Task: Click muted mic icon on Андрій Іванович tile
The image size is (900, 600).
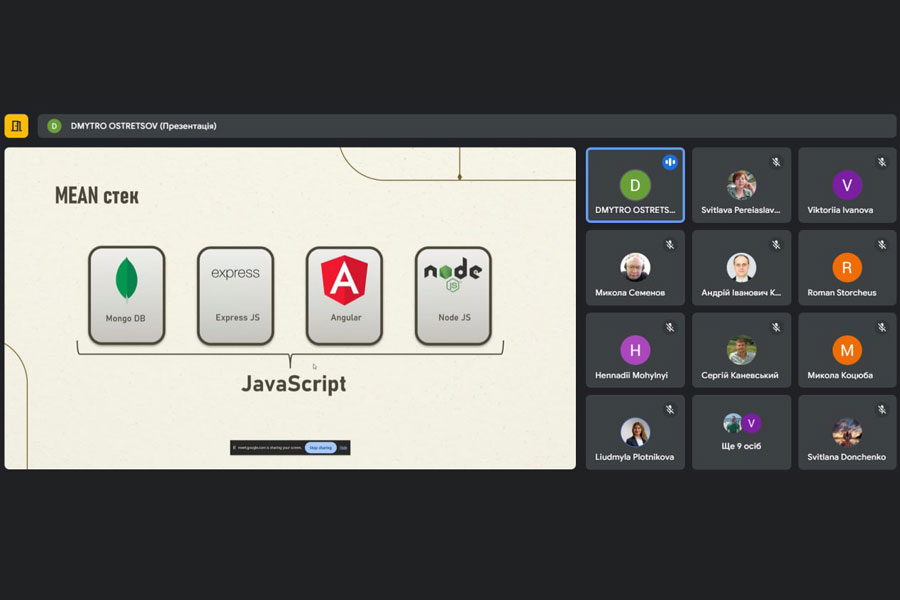Action: point(776,245)
